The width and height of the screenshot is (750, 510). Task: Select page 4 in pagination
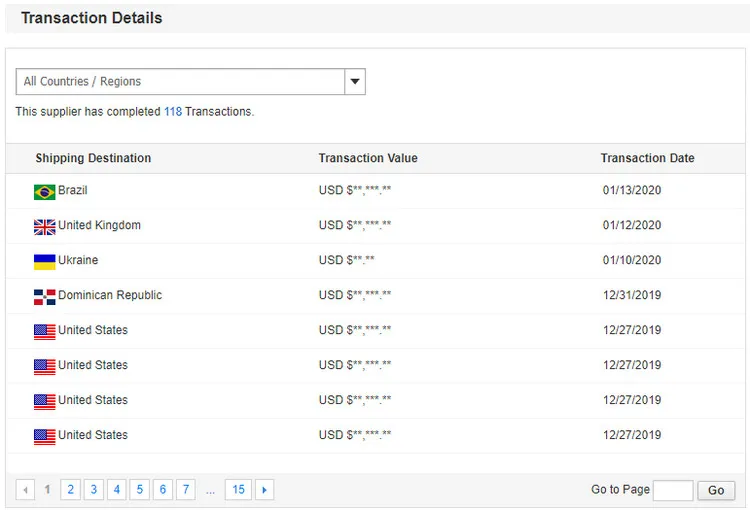click(x=117, y=490)
